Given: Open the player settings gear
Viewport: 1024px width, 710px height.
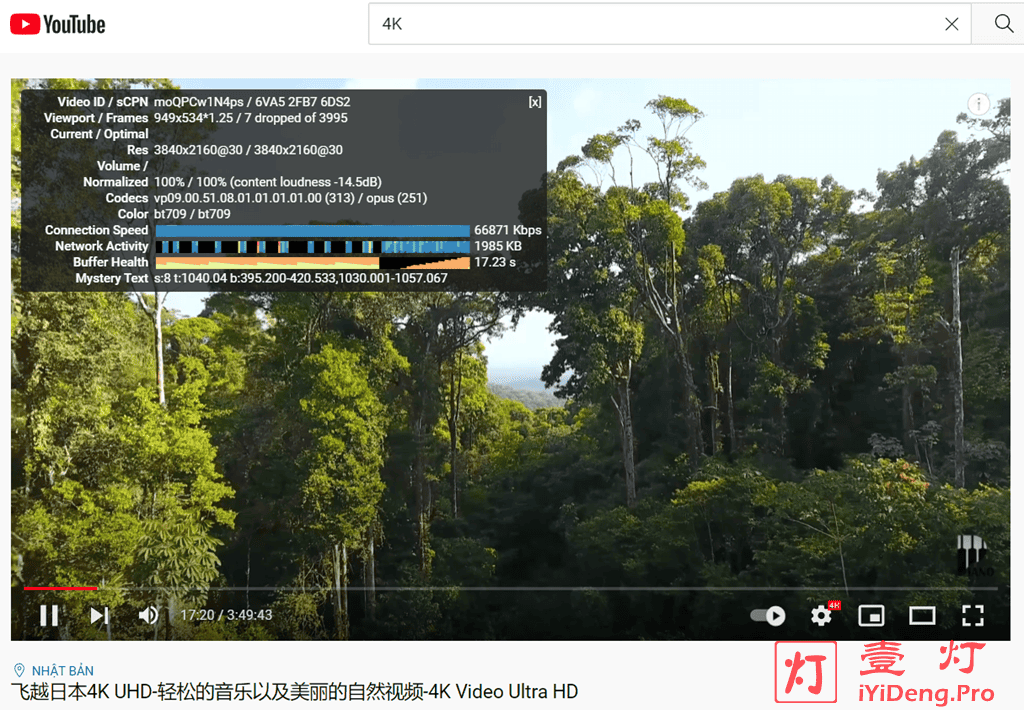Looking at the screenshot, I should (821, 615).
